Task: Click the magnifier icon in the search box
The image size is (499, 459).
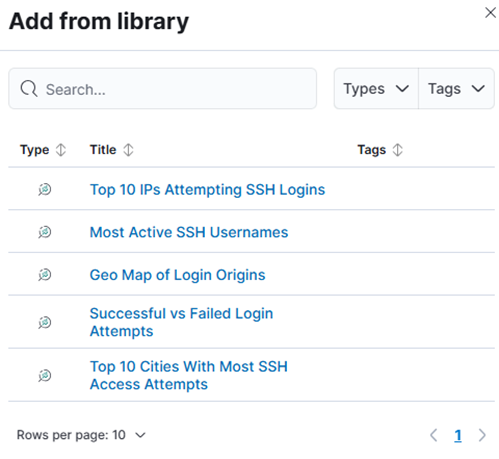Action: pyautogui.click(x=29, y=89)
